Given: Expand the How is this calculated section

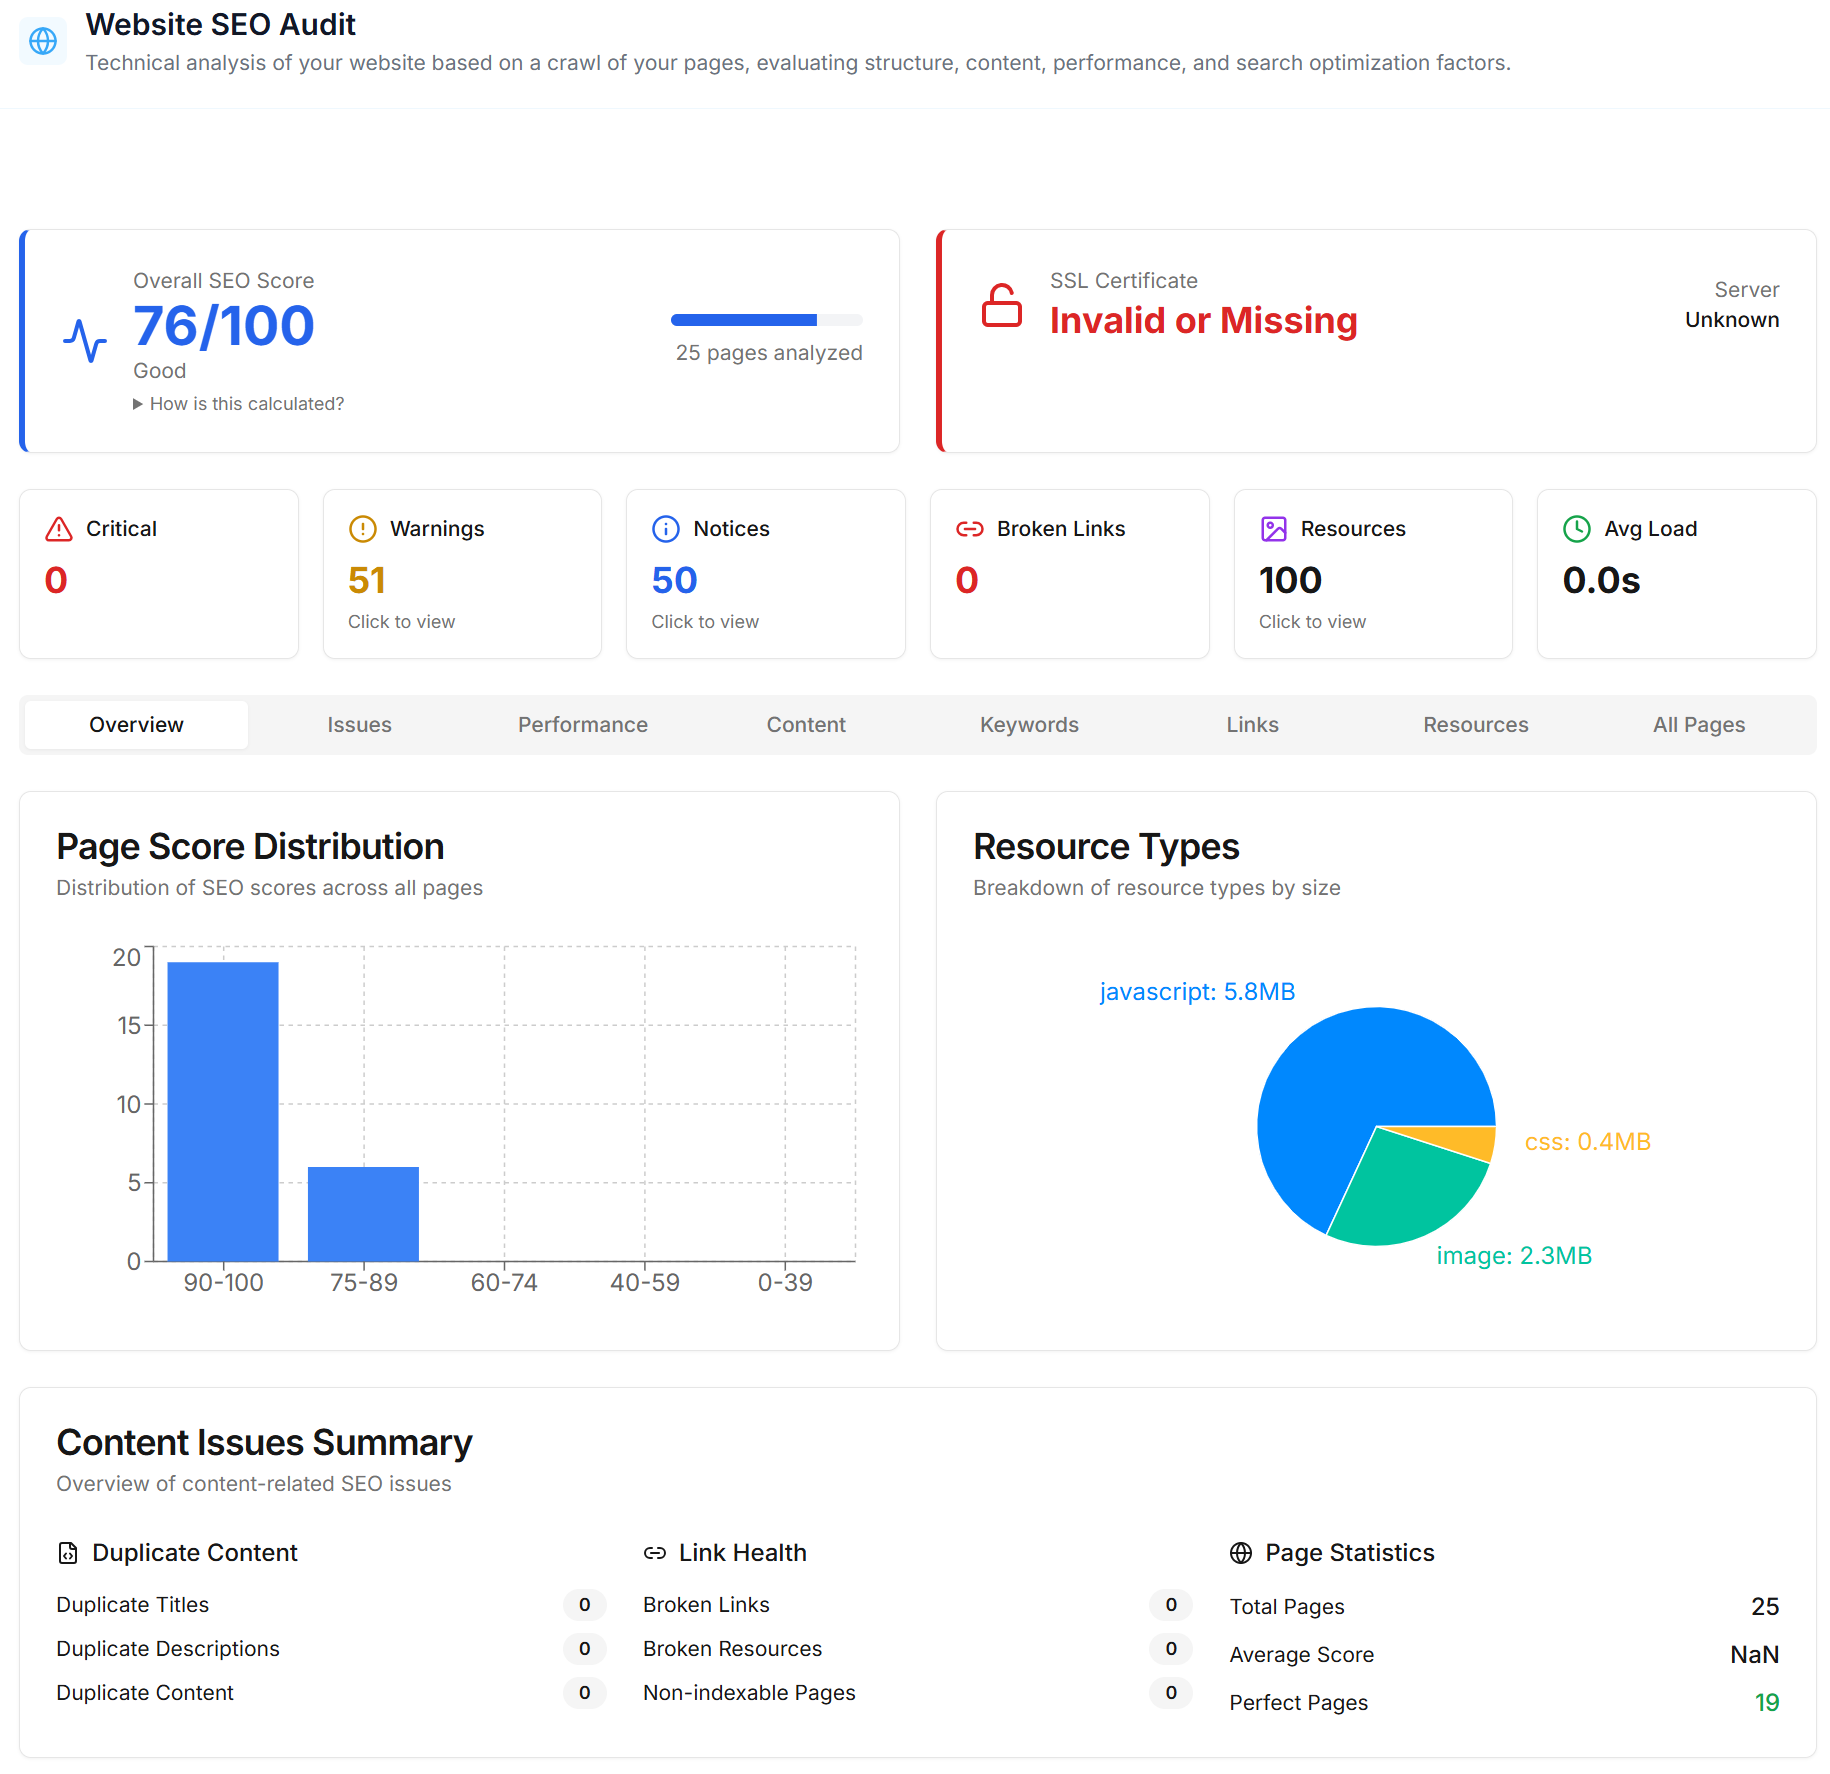Looking at the screenshot, I should pyautogui.click(x=238, y=403).
